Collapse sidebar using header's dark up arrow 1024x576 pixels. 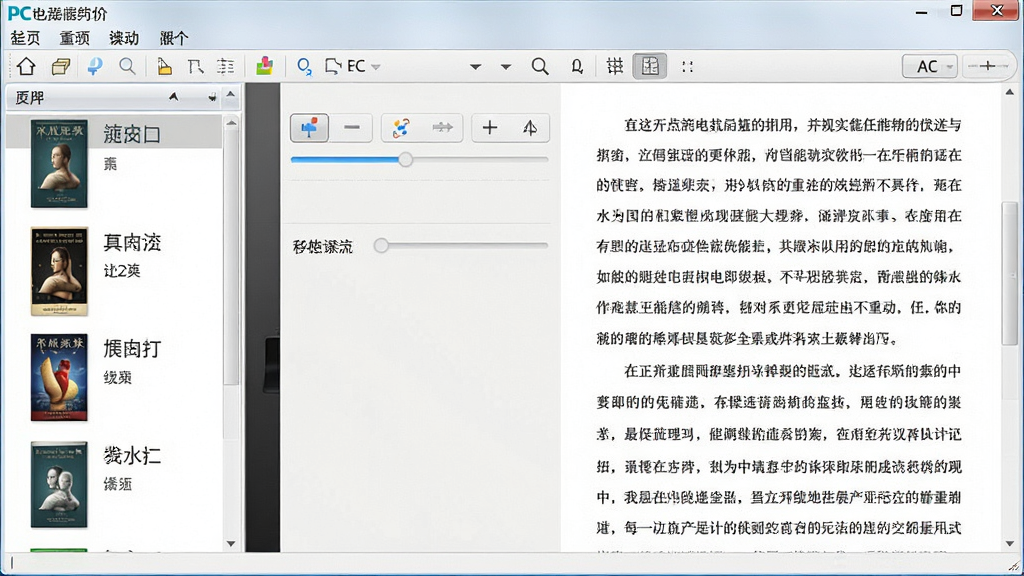(x=173, y=97)
